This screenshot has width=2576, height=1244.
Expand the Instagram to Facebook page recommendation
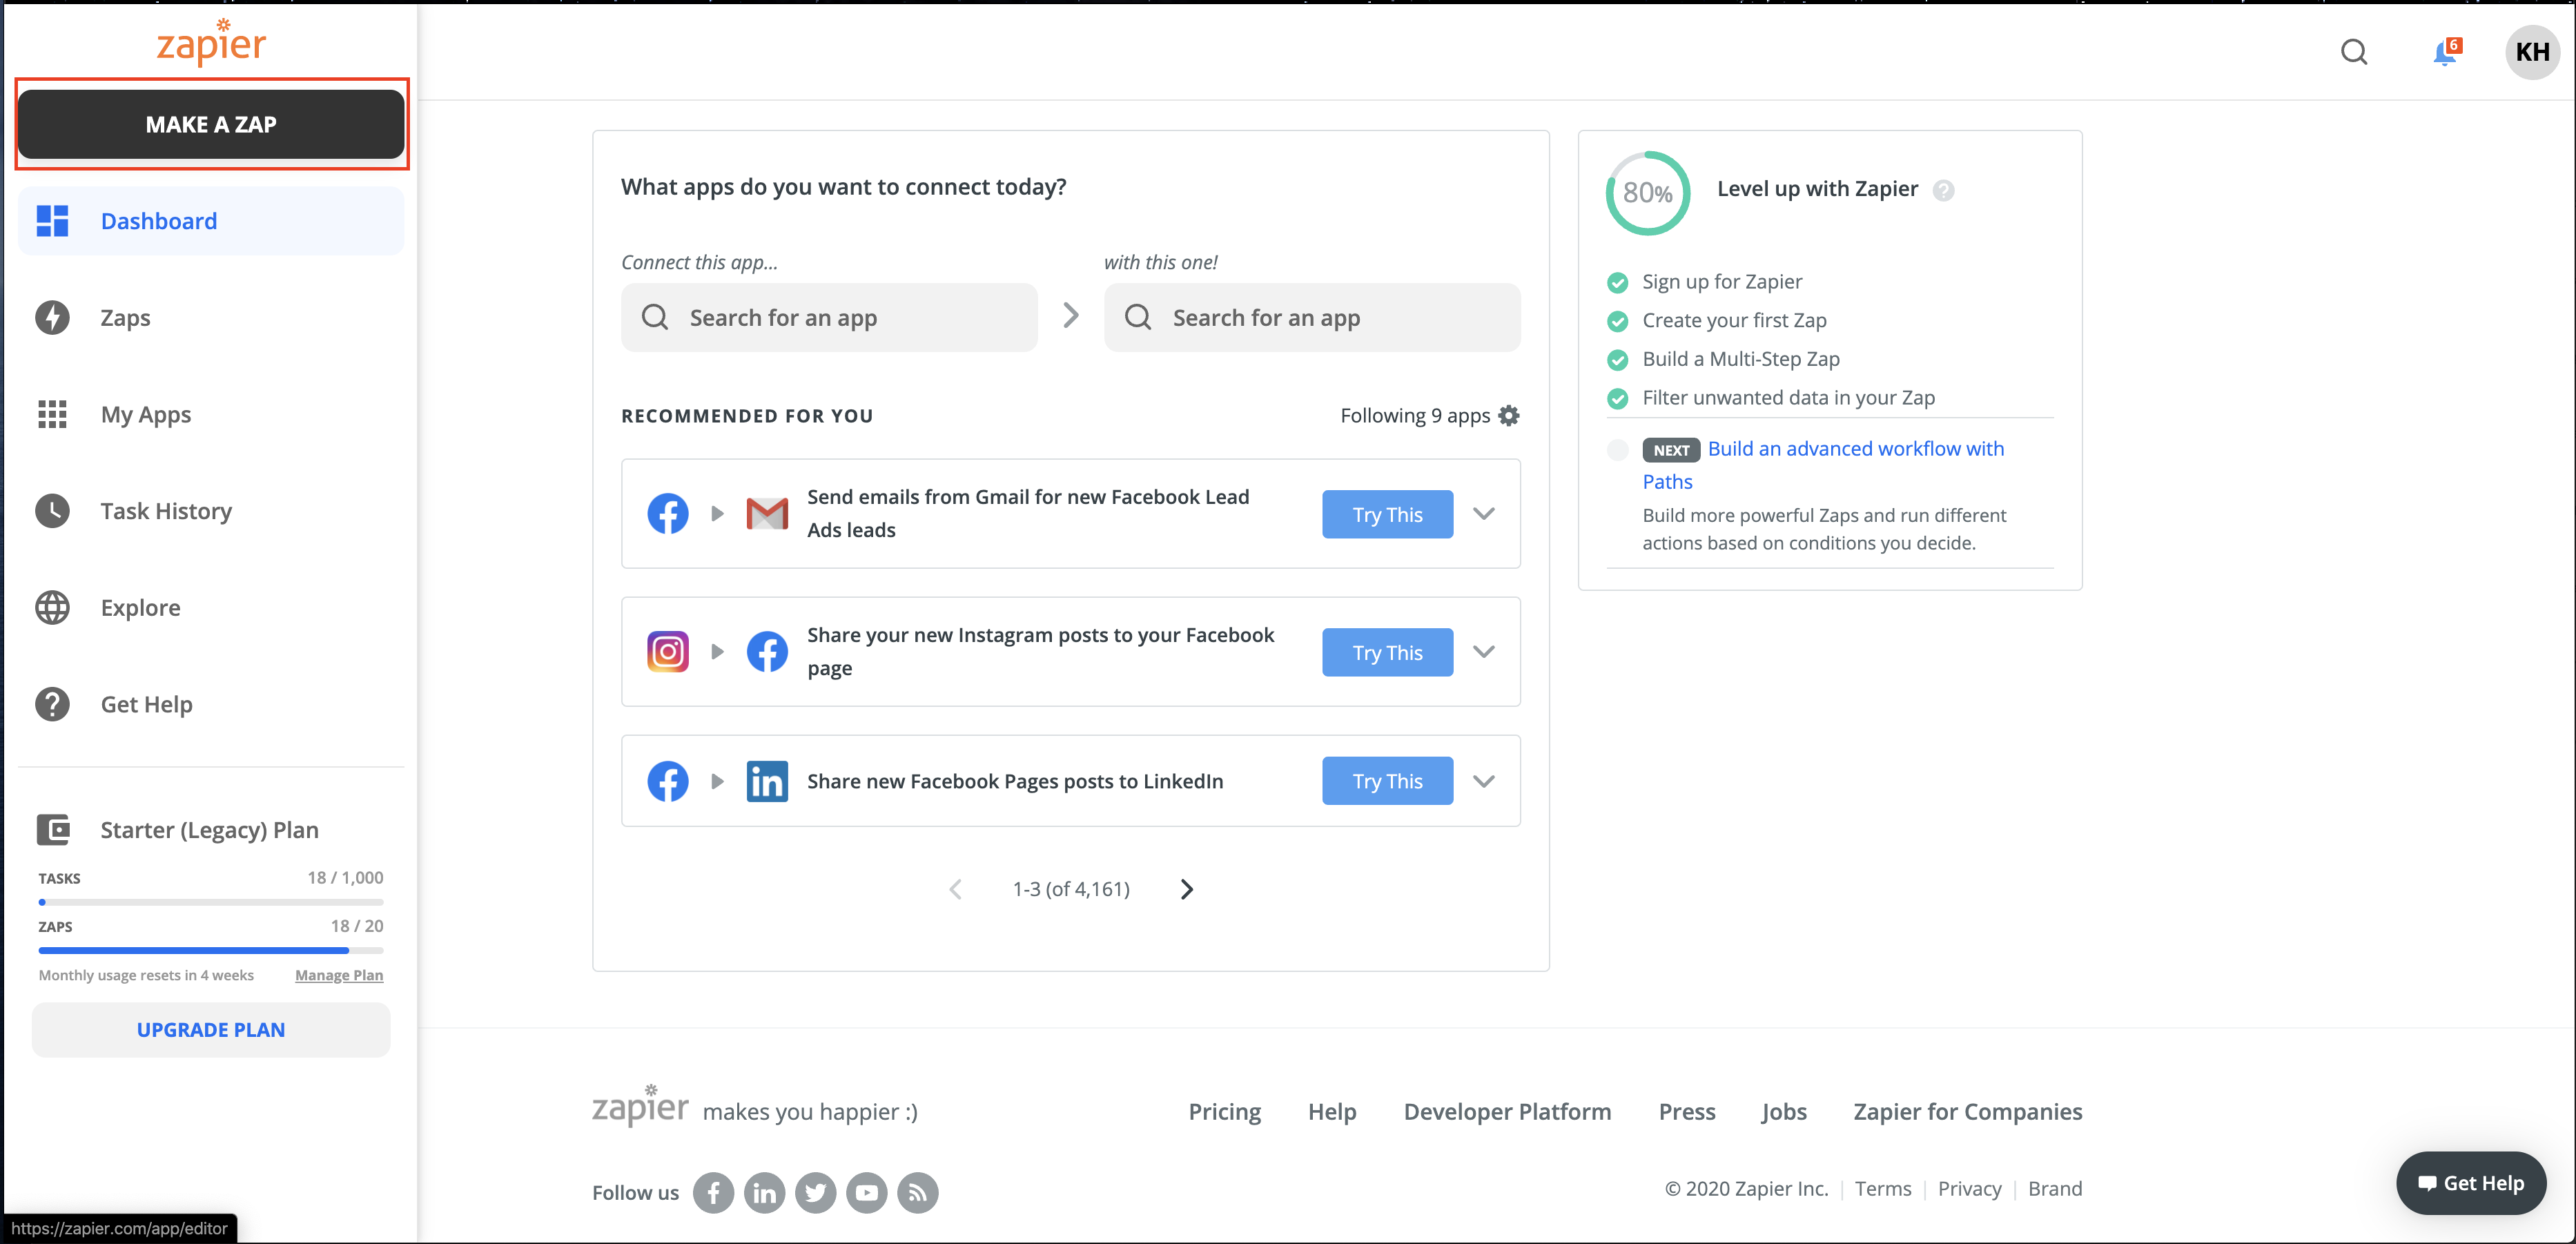[x=1484, y=652]
